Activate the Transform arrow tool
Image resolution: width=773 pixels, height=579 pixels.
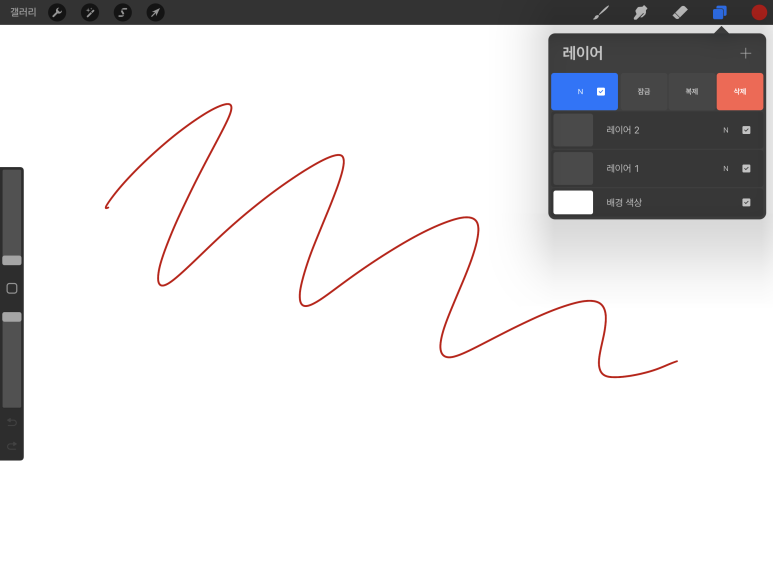155,12
